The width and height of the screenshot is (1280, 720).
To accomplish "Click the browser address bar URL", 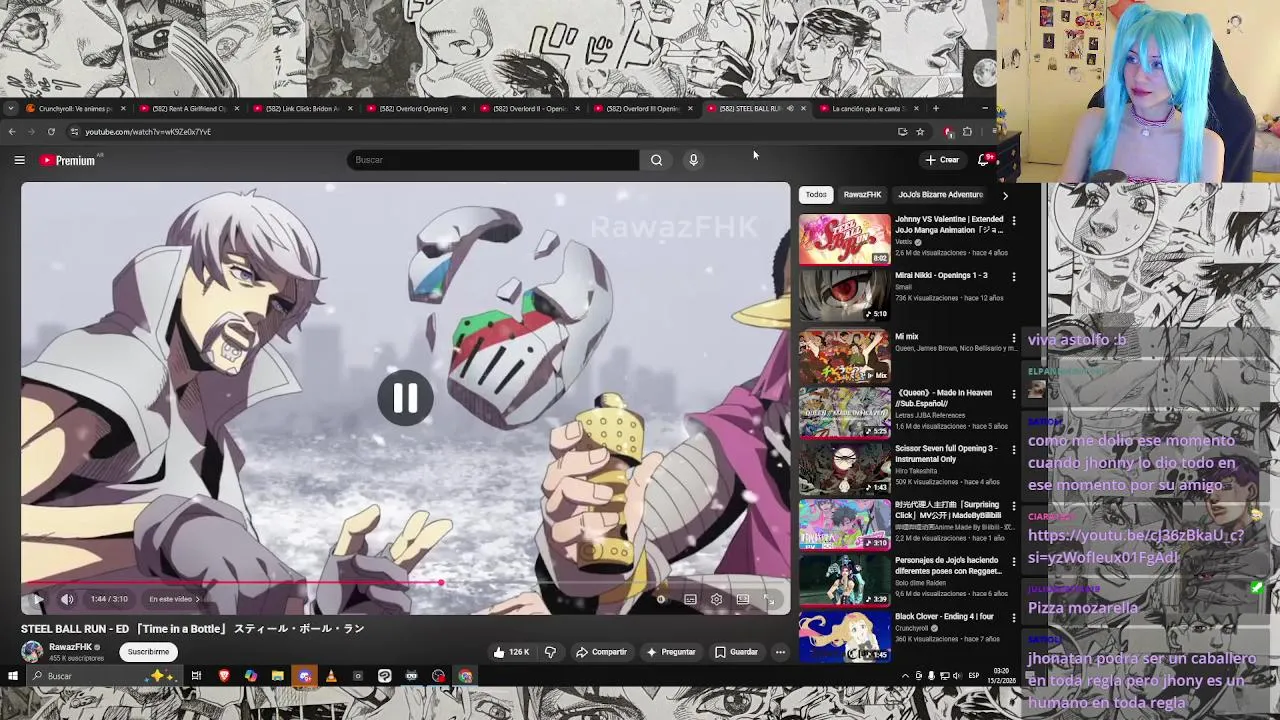I will (x=148, y=132).
